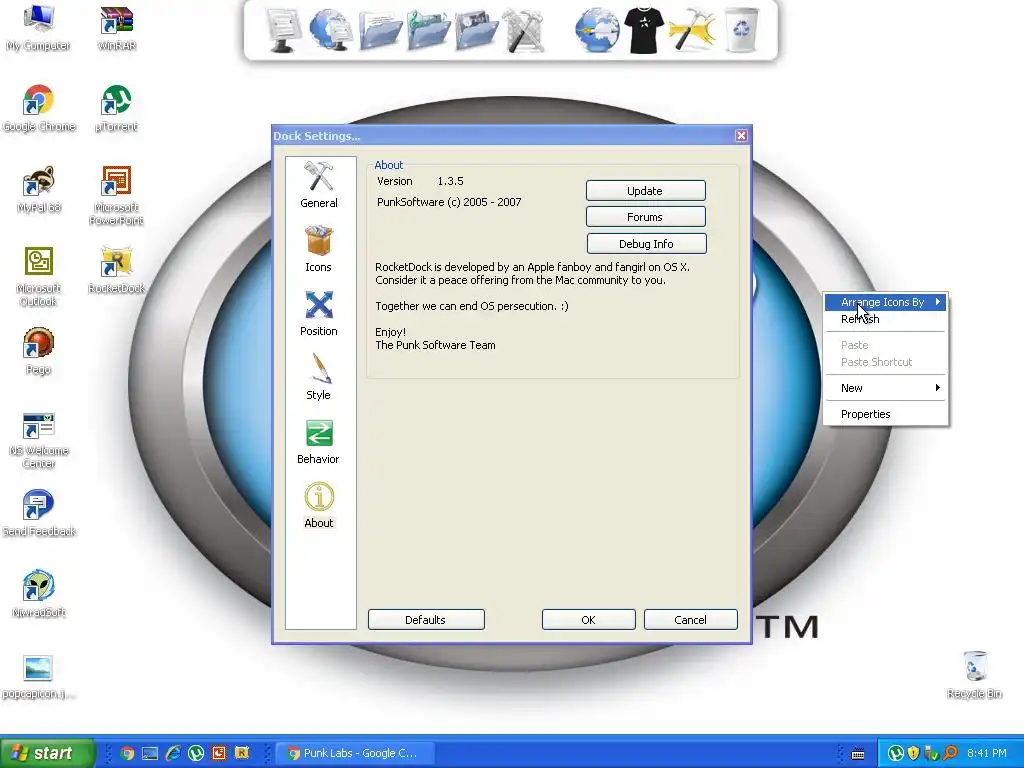Confirm dialog with OK button
The image size is (1024, 768).
588,620
